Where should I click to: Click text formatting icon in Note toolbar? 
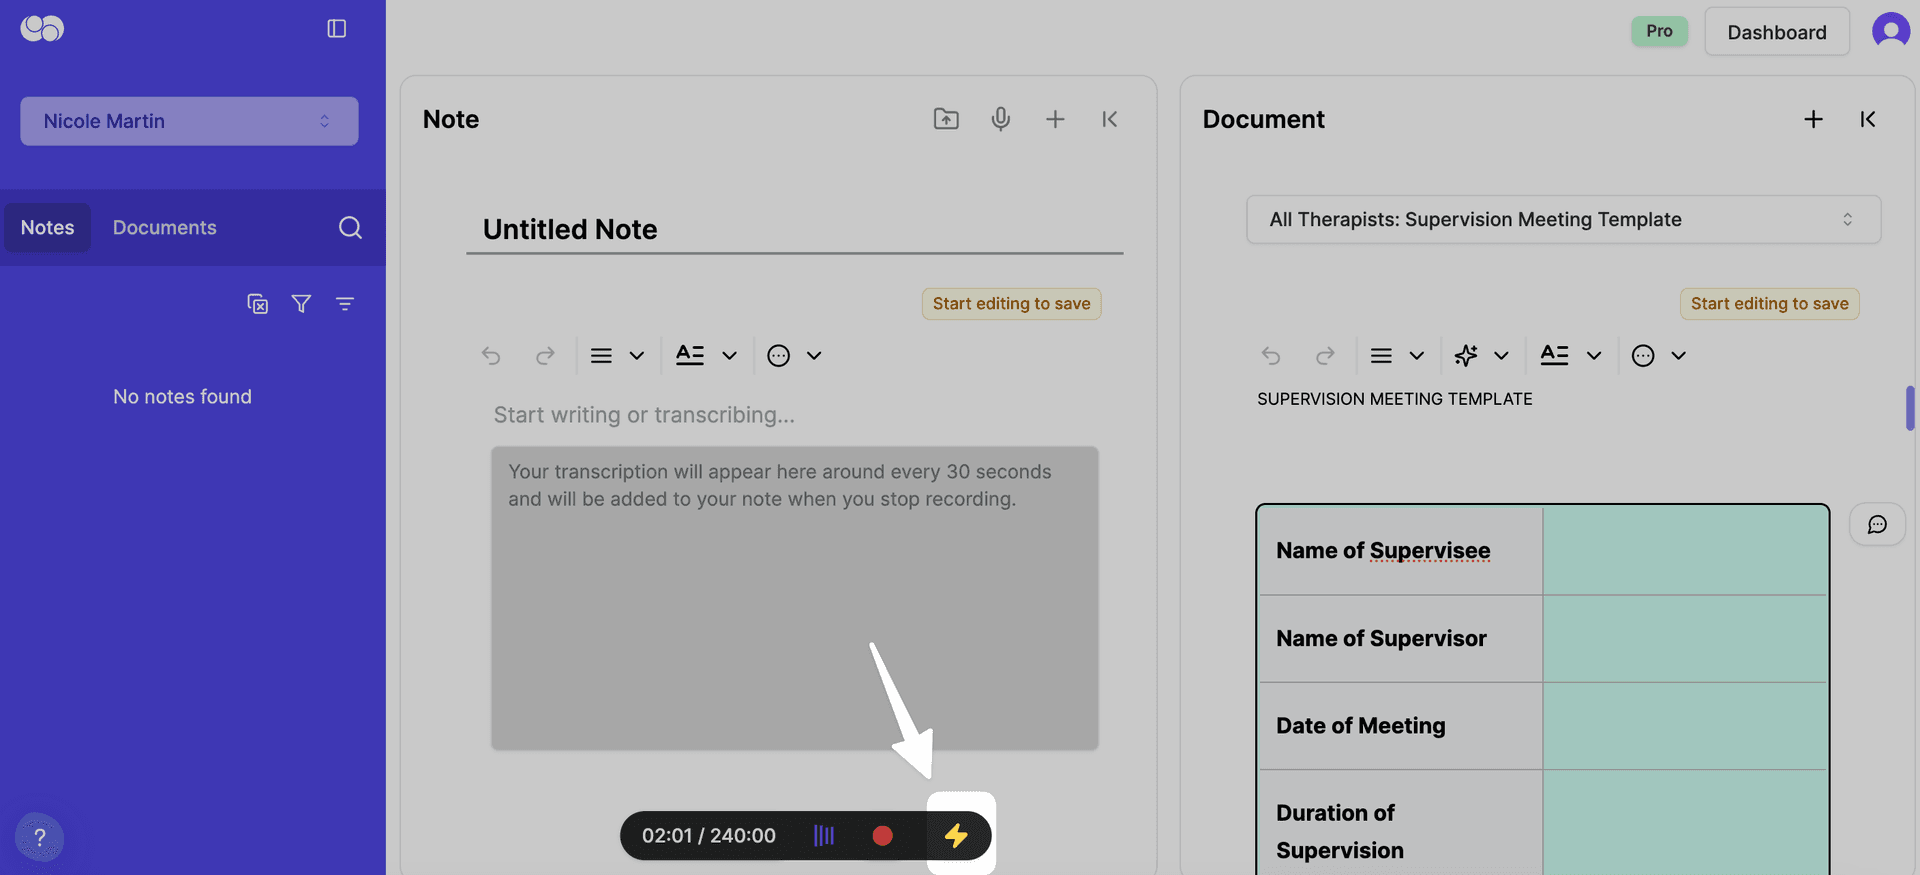click(x=690, y=355)
